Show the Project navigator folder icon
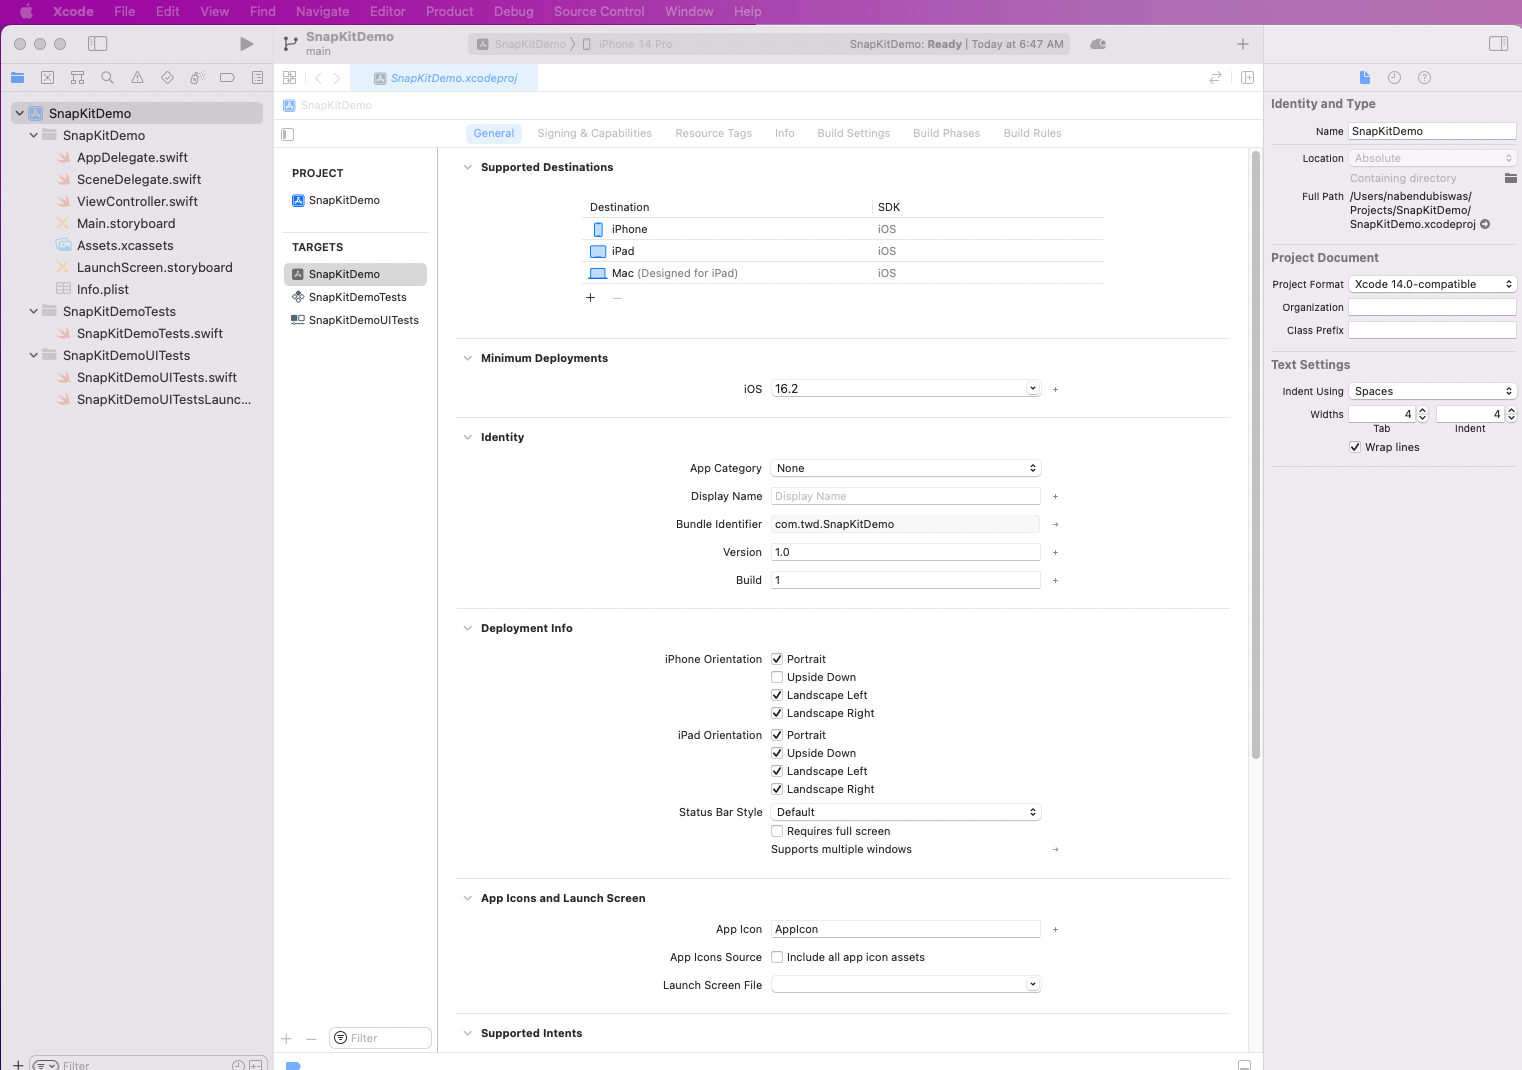 [17, 78]
